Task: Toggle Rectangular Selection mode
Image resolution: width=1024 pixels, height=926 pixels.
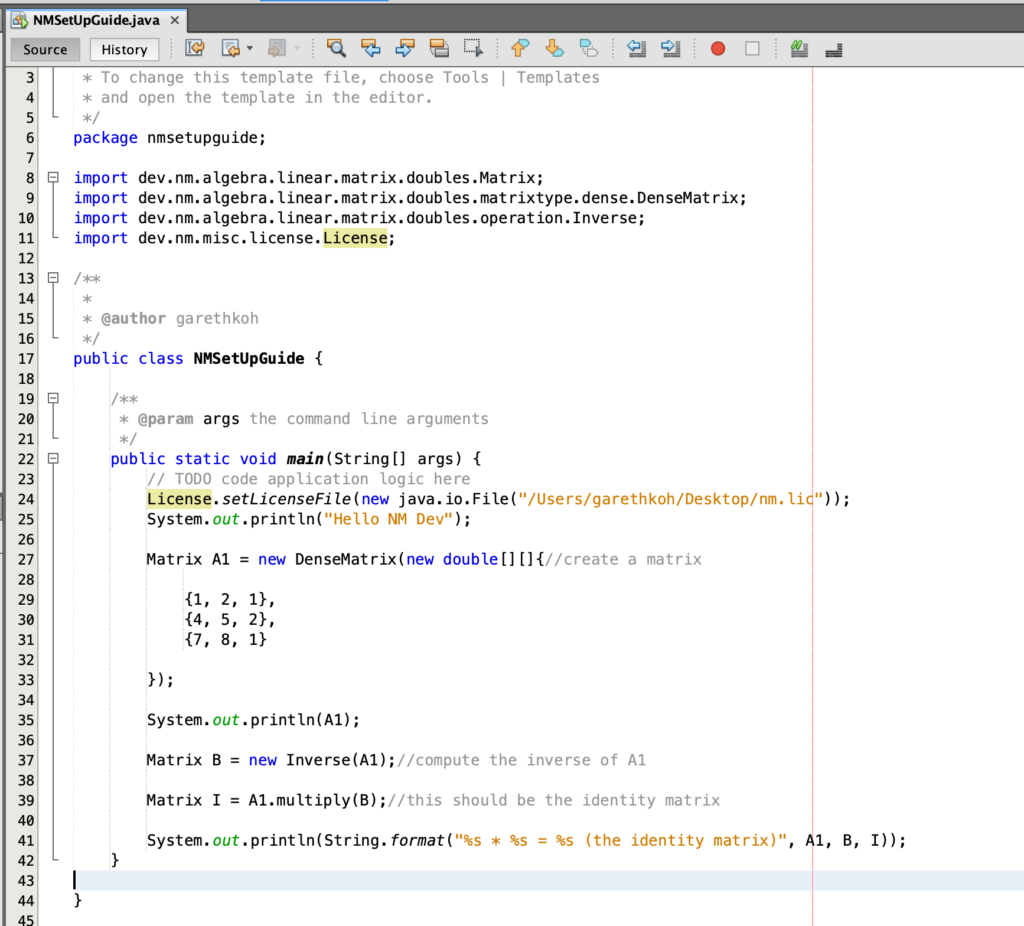Action: point(475,48)
